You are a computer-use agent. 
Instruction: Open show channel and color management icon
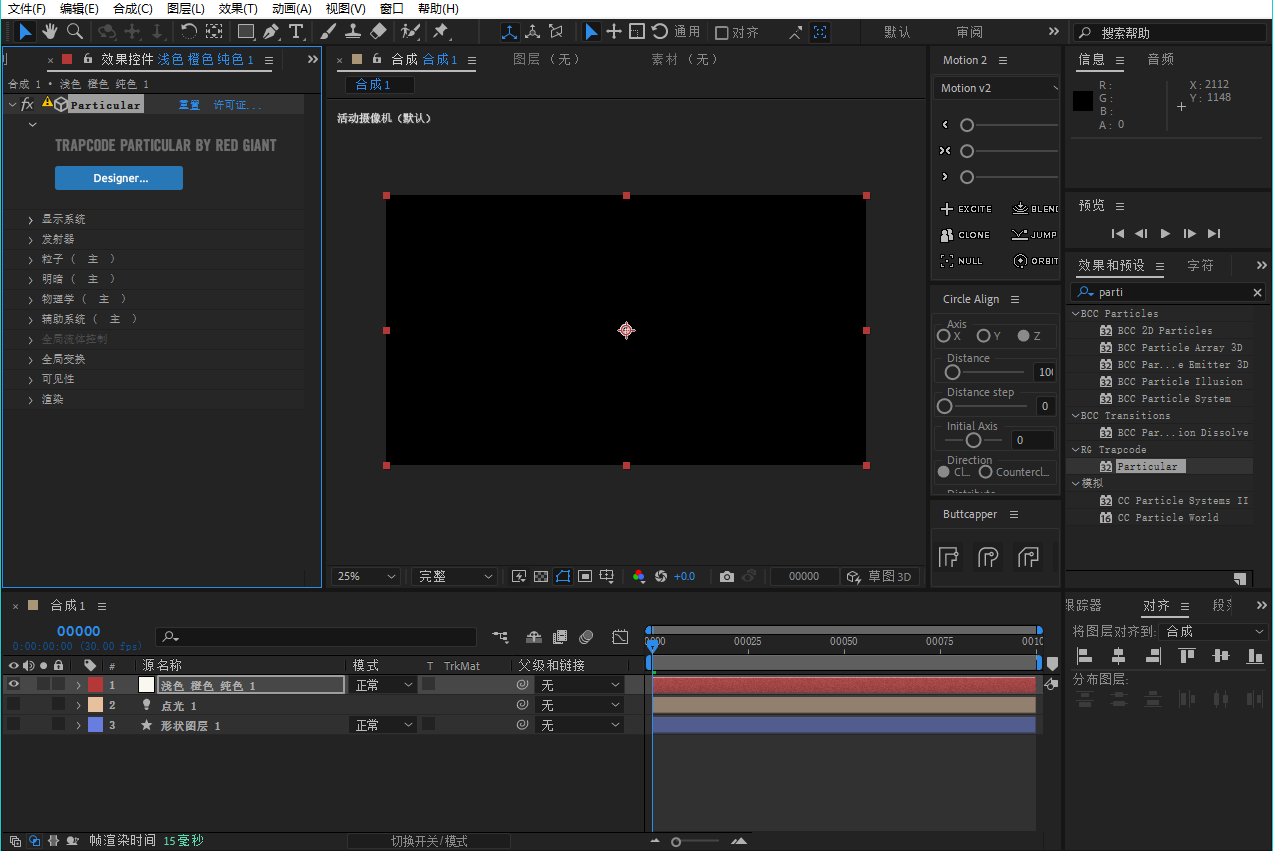(x=639, y=577)
